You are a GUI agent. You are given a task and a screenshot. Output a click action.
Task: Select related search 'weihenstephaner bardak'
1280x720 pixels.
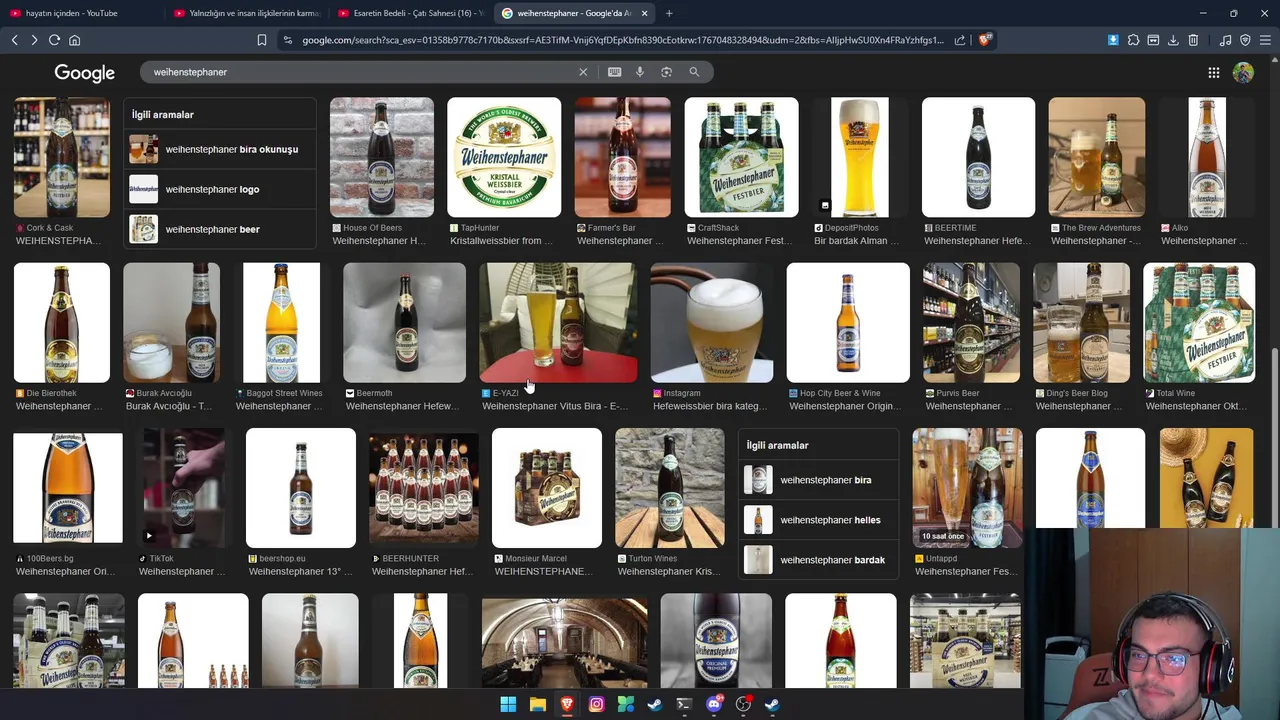coord(819,560)
